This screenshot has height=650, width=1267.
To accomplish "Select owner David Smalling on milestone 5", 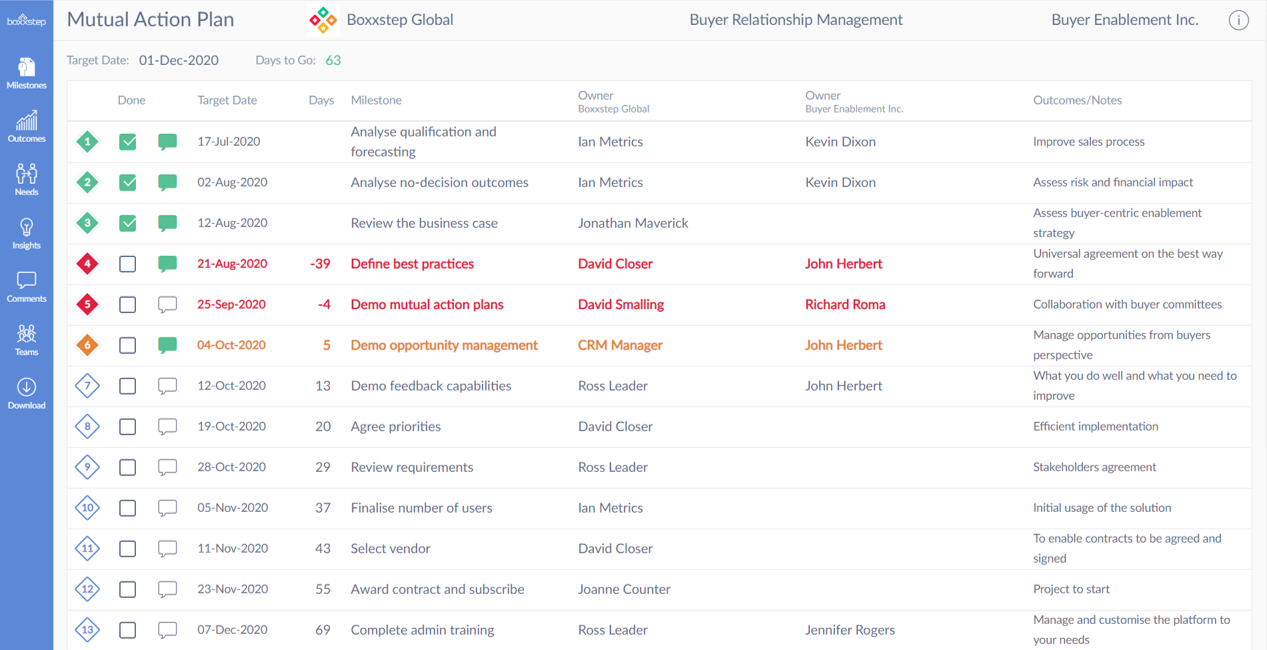I will coord(620,305).
